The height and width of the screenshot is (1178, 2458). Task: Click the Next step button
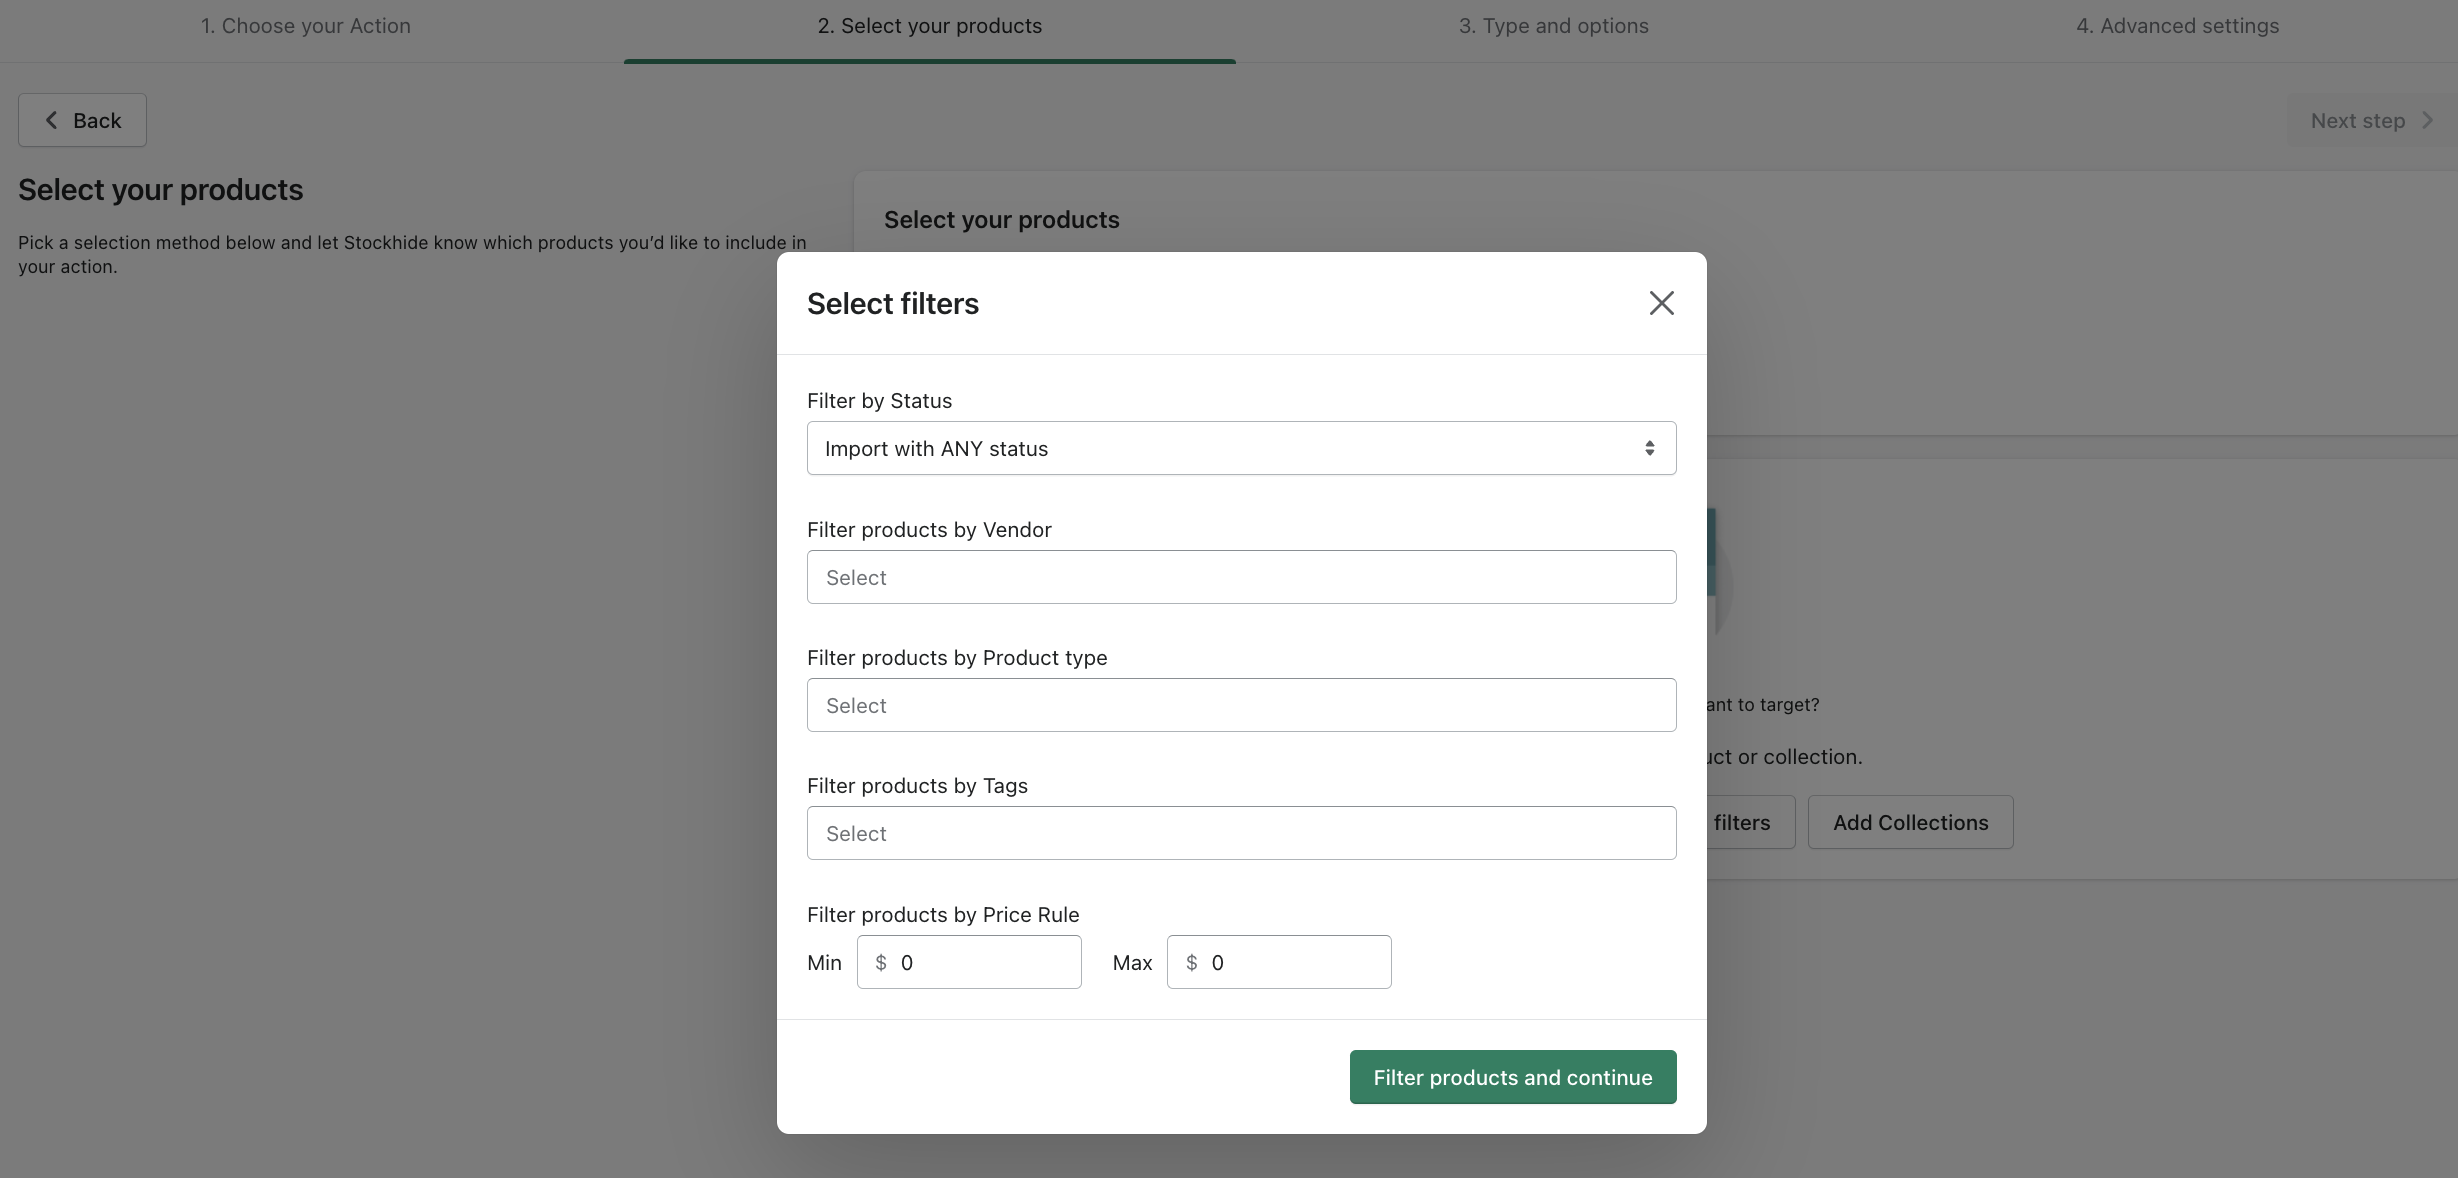coord(2370,120)
